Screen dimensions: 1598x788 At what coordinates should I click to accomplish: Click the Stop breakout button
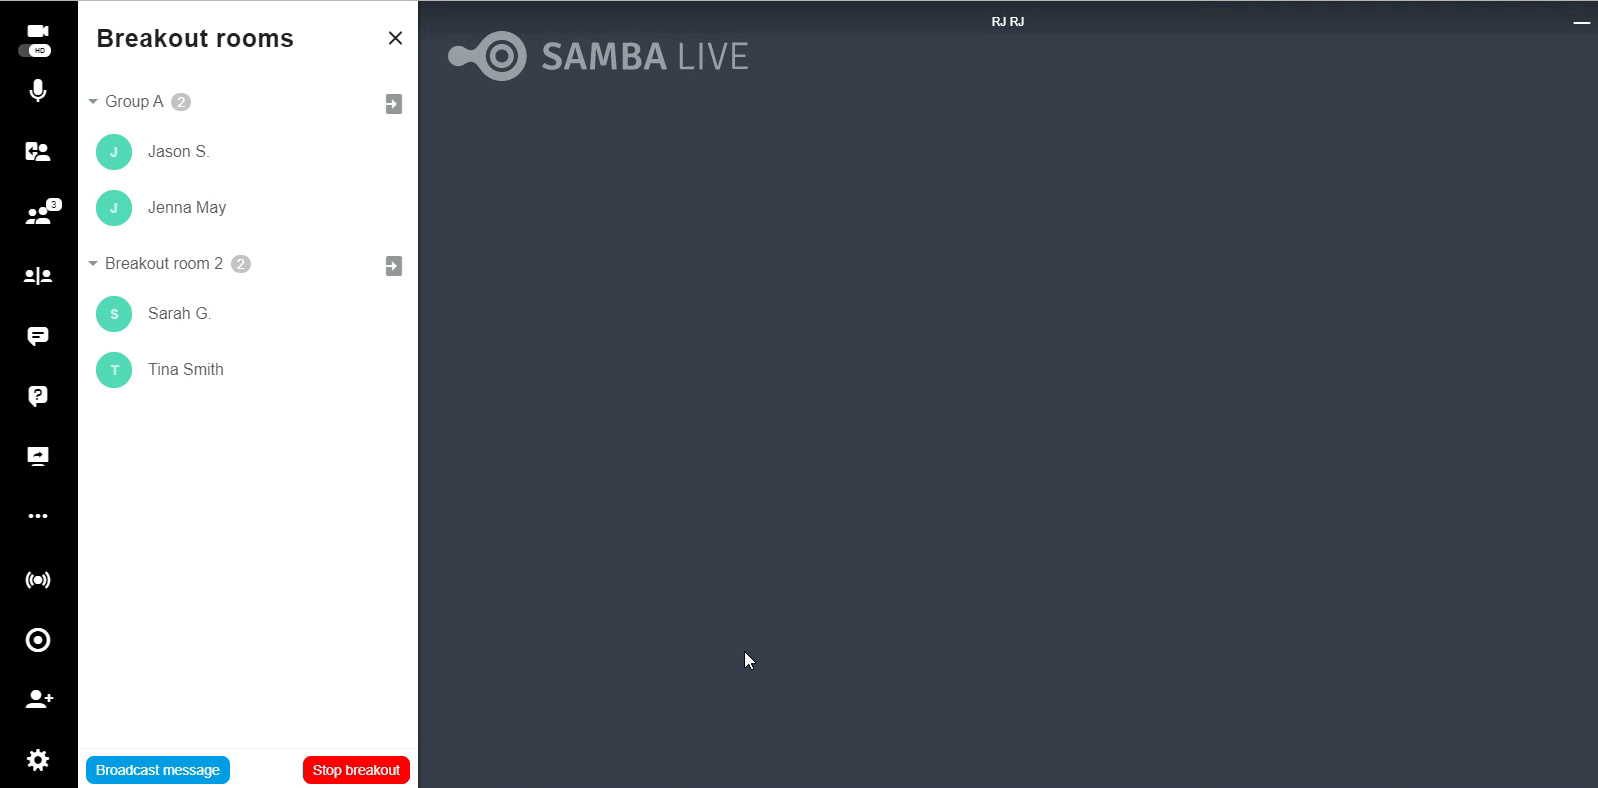point(356,770)
